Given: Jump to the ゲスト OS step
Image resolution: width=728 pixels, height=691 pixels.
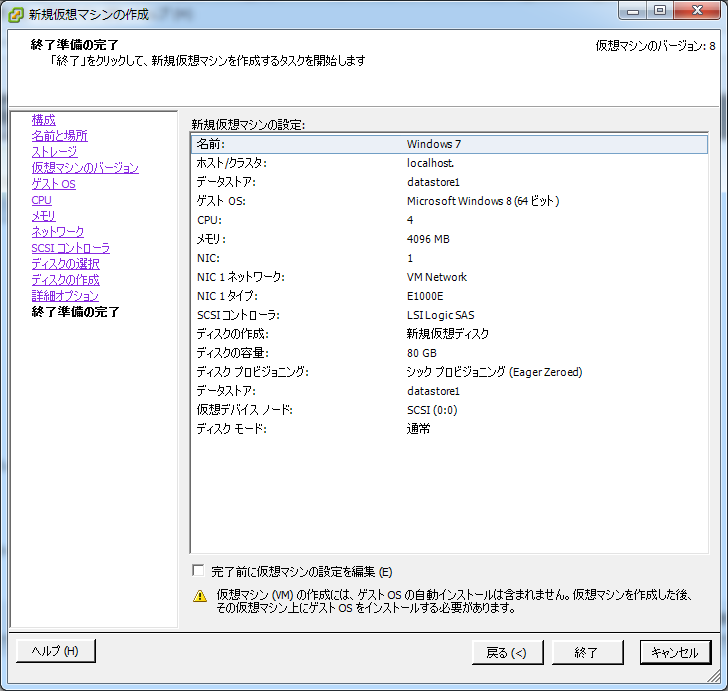Looking at the screenshot, I should point(53,184).
